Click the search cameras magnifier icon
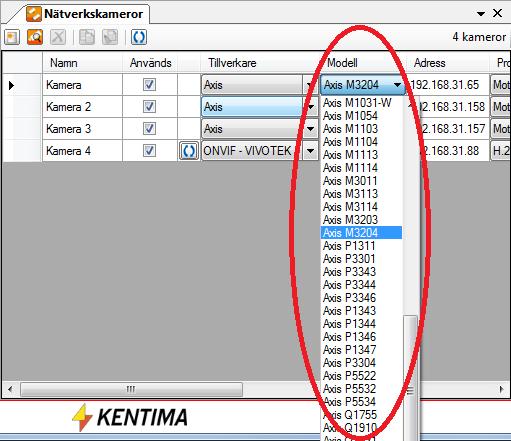 point(35,37)
